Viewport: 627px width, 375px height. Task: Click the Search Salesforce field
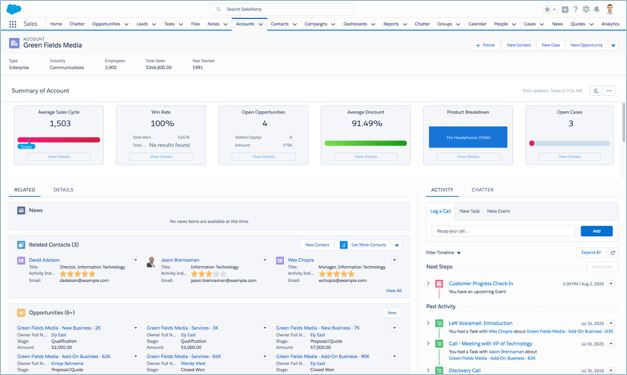pos(282,9)
